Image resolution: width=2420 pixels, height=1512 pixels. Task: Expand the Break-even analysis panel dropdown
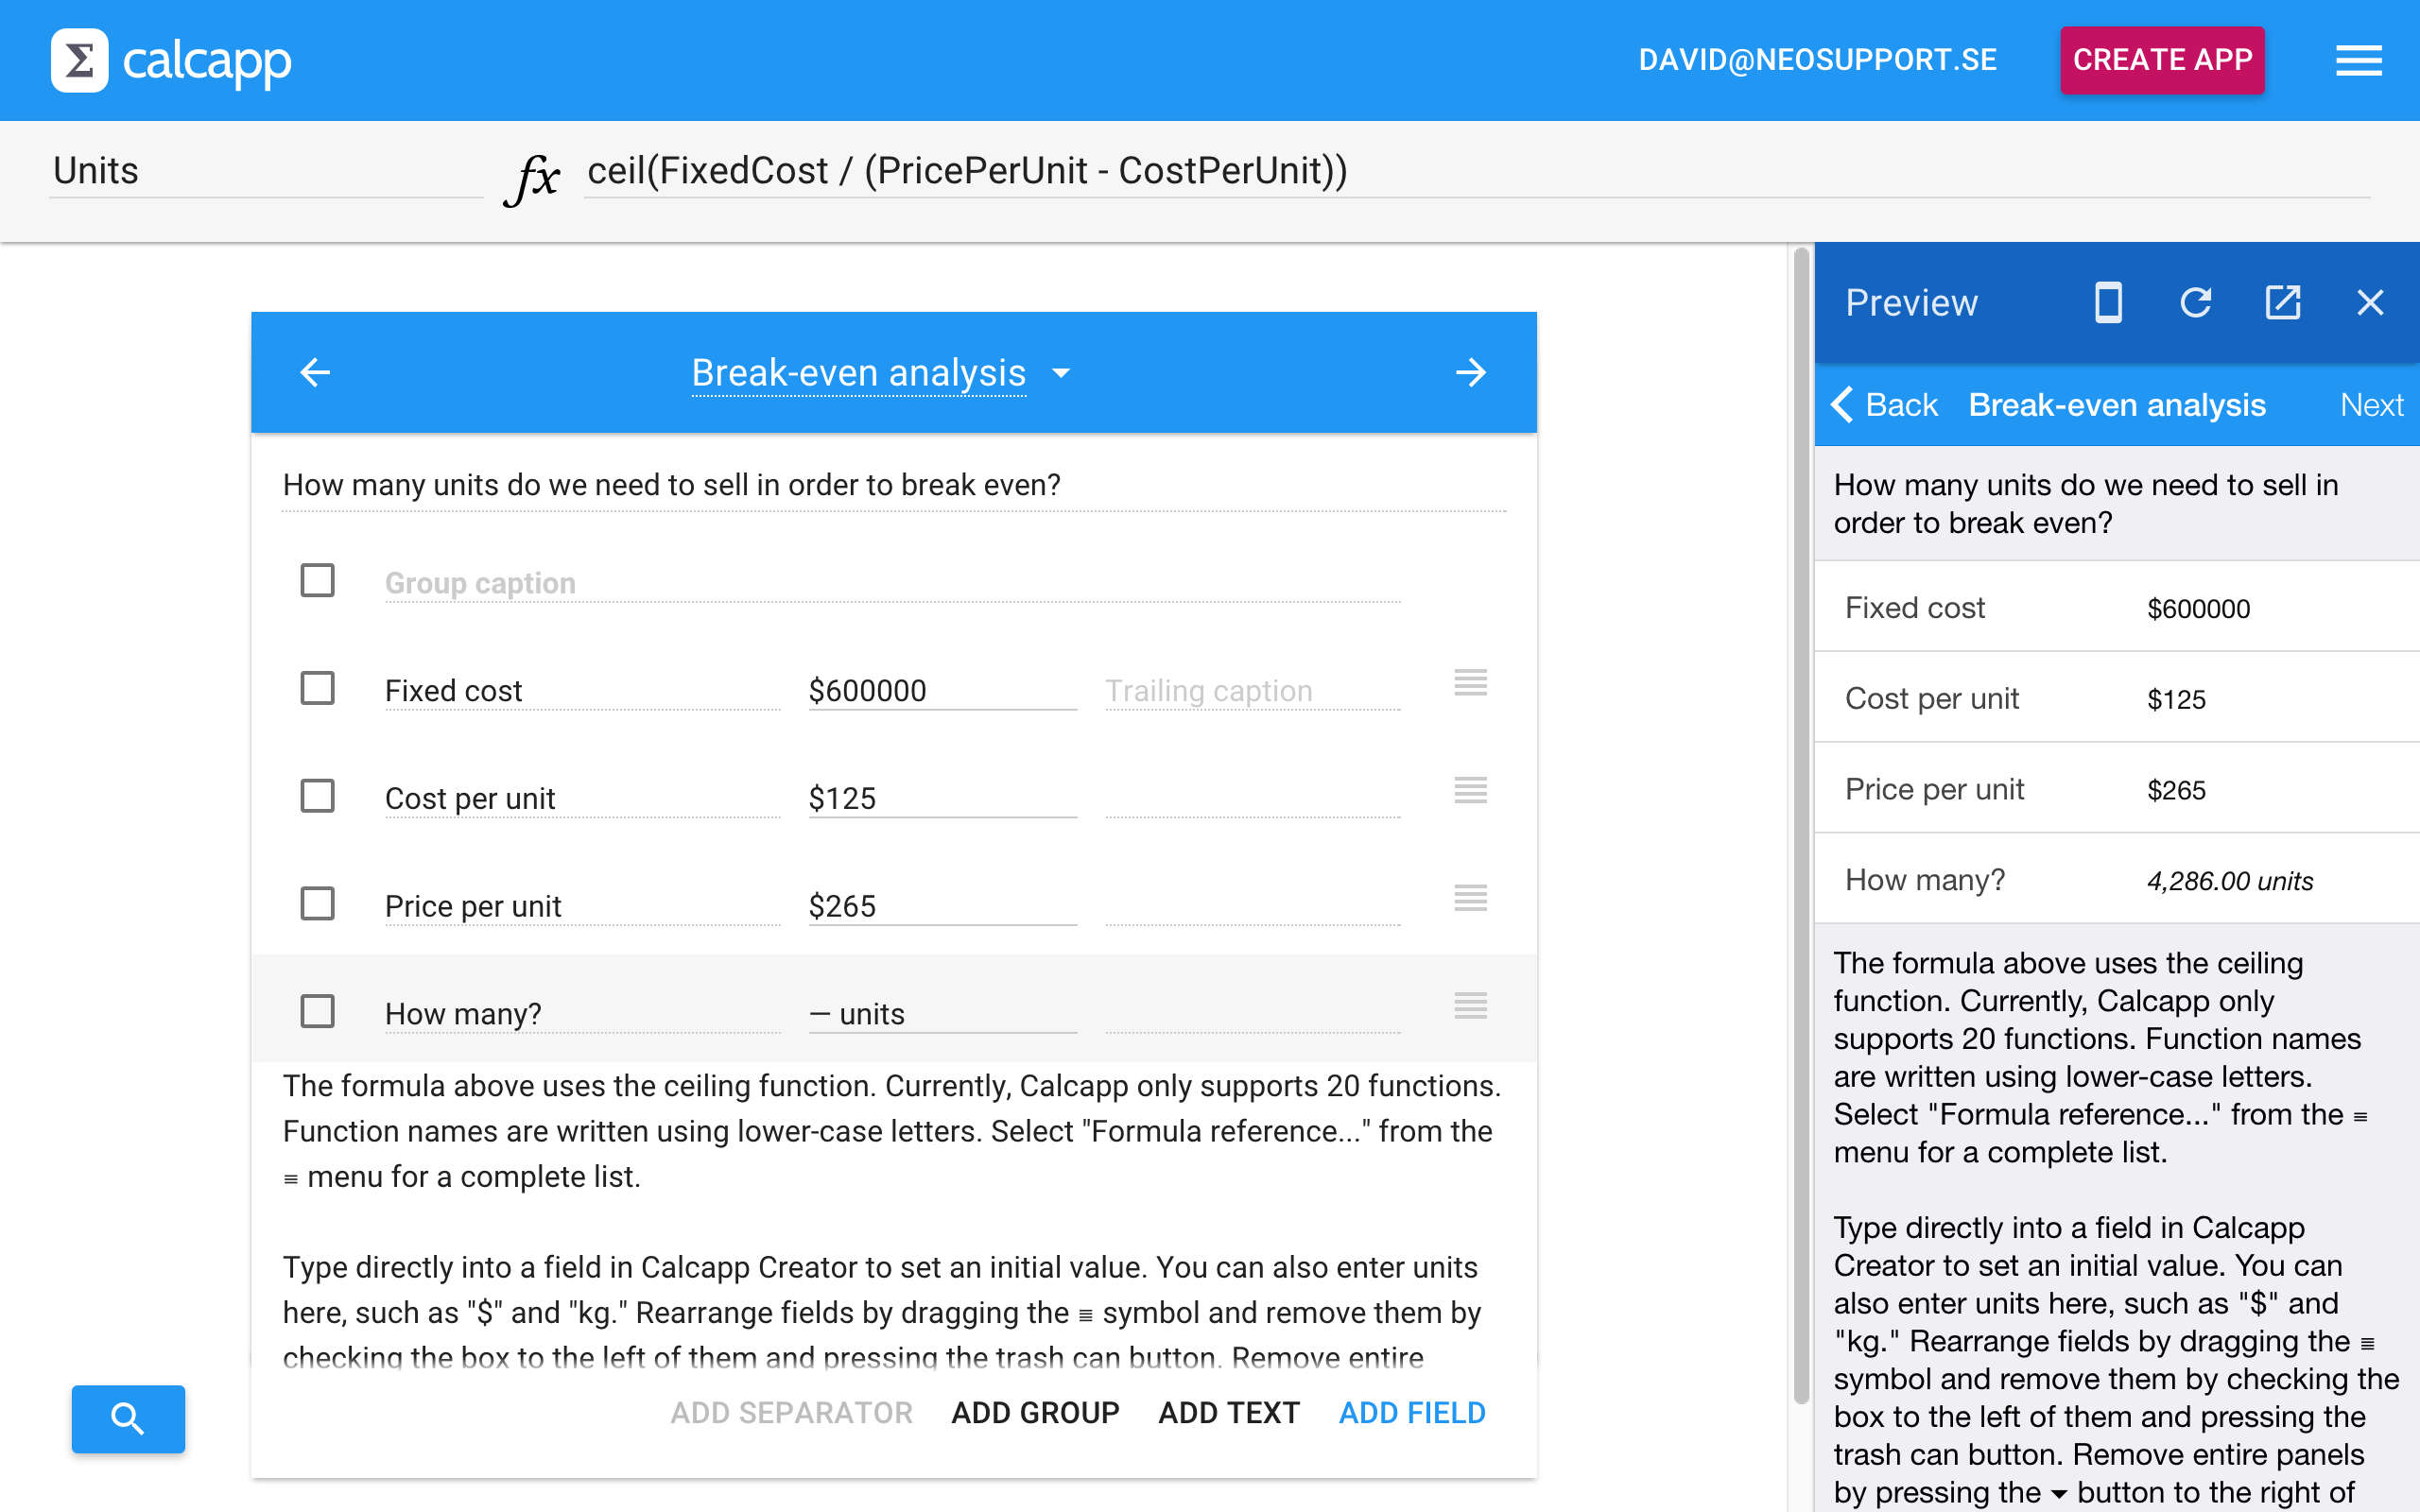(x=1061, y=373)
